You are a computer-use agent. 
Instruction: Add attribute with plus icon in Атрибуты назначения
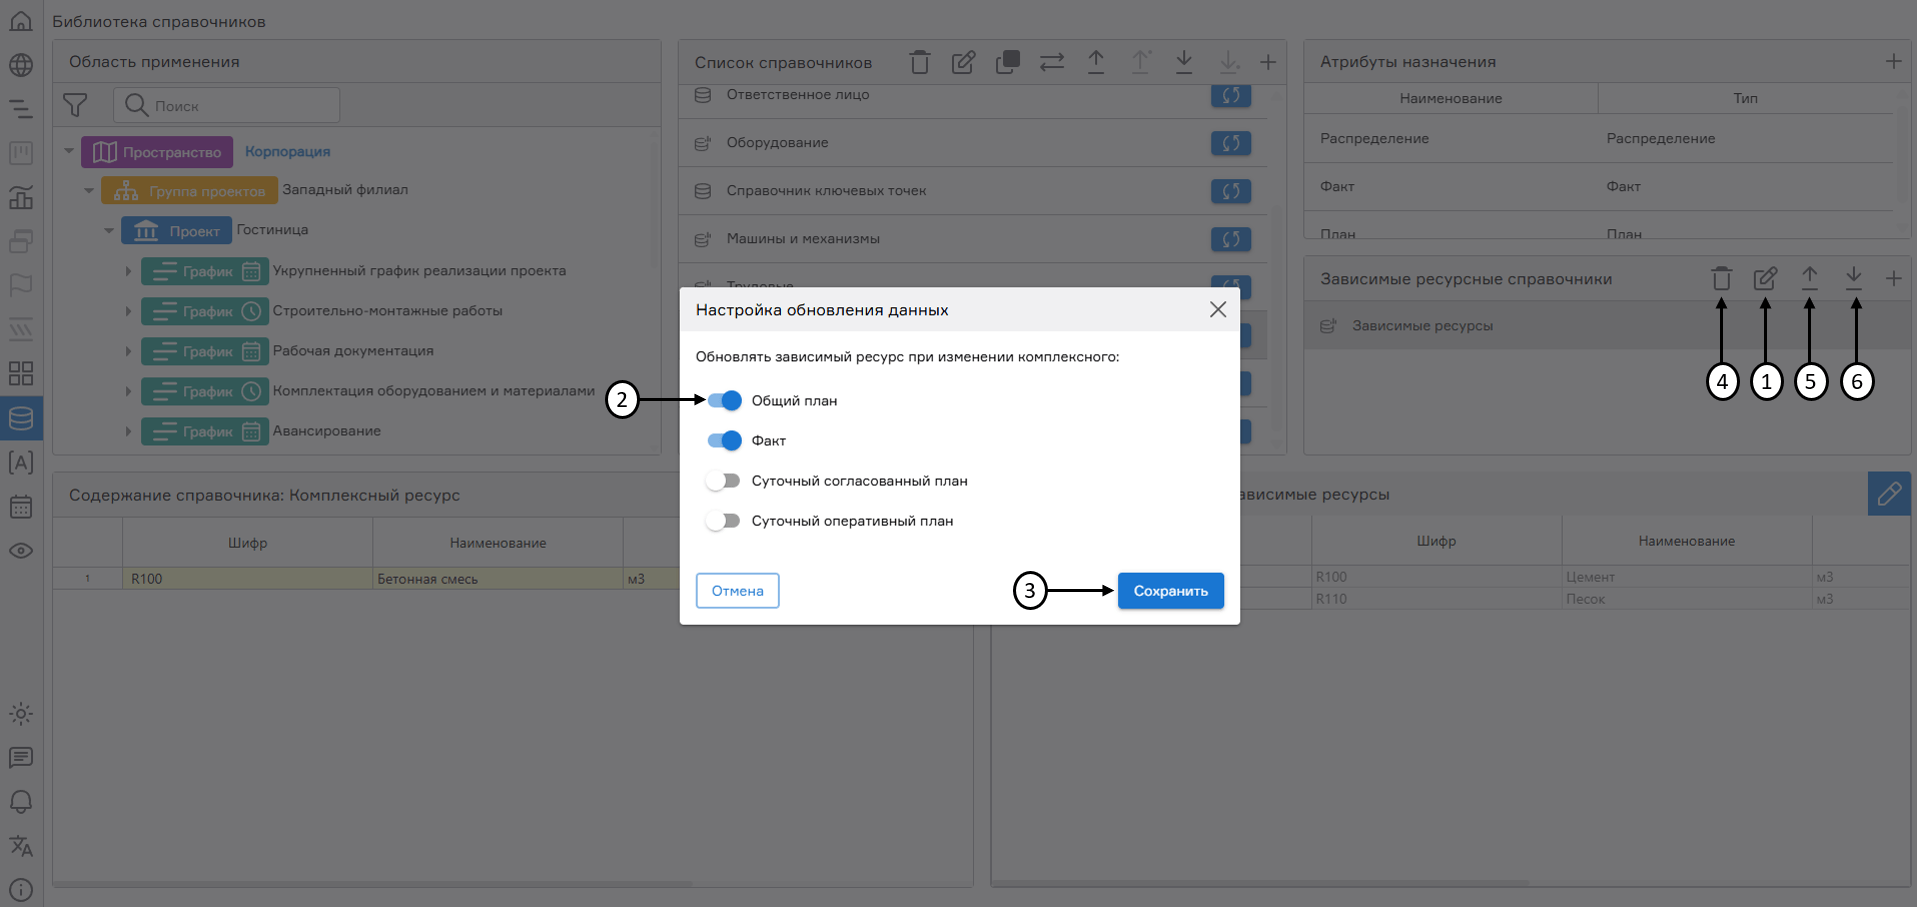(x=1893, y=61)
